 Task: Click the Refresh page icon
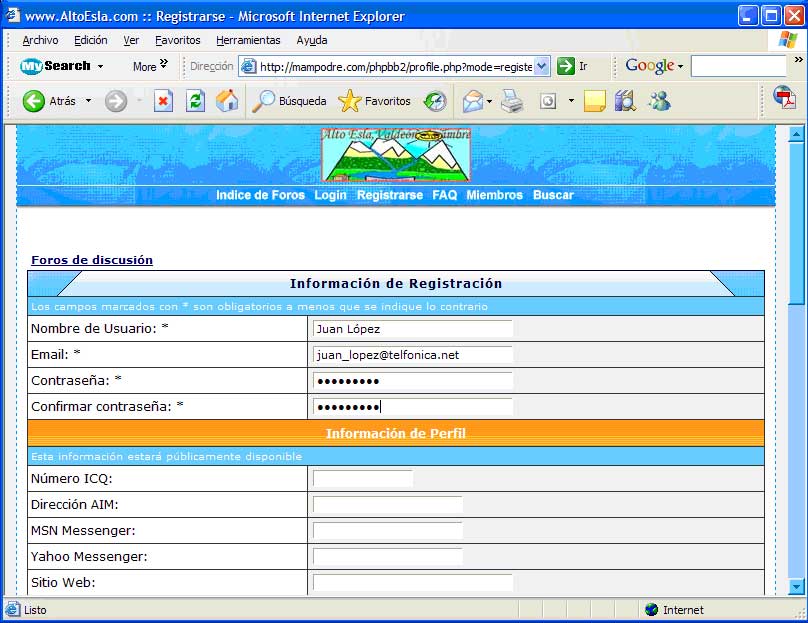(196, 101)
